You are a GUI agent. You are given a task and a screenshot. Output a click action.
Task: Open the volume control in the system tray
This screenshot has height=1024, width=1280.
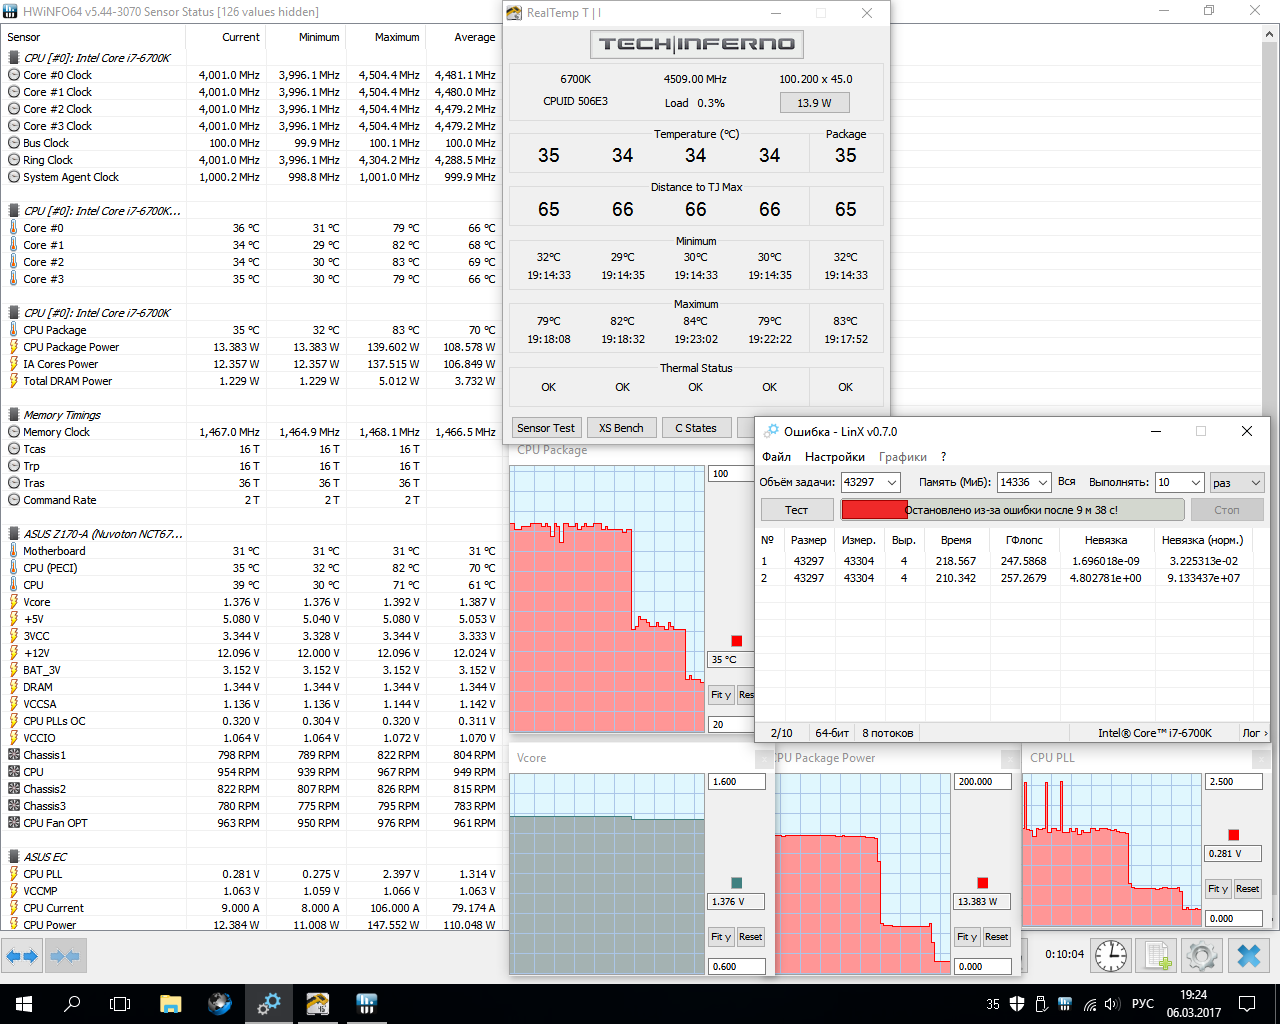pos(1112,1004)
